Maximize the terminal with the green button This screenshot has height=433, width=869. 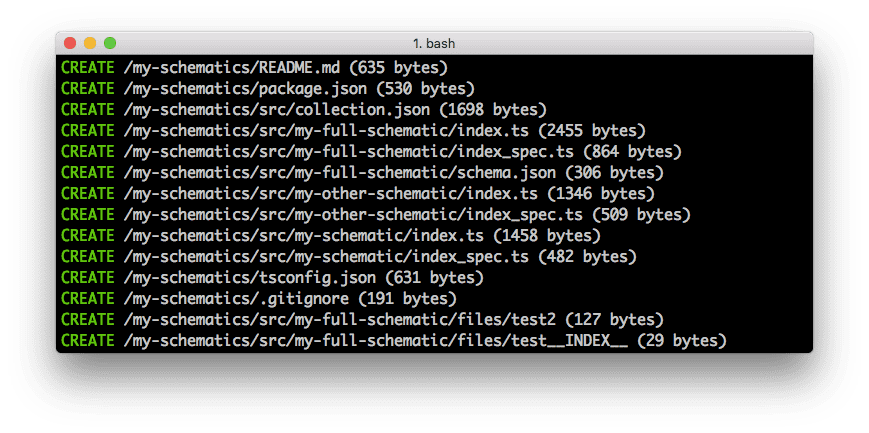[x=110, y=43]
